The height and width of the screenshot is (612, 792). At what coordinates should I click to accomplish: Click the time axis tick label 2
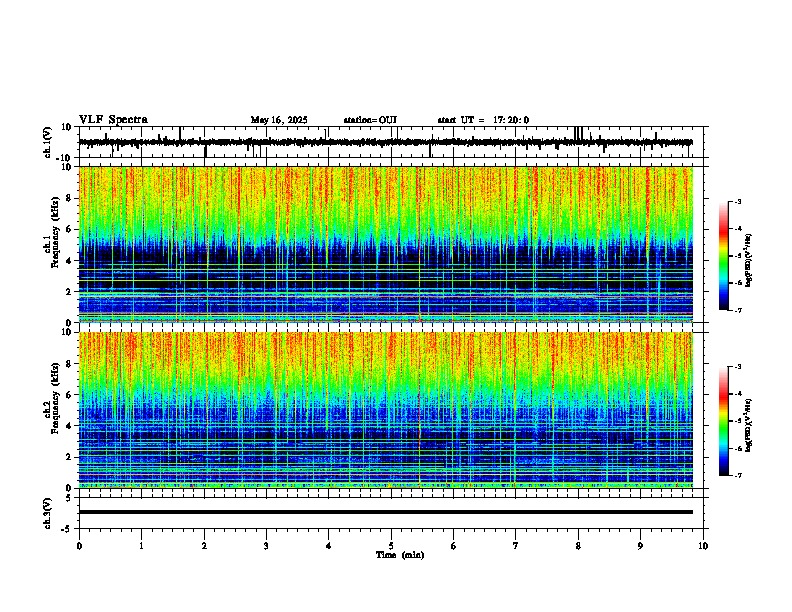coord(204,546)
